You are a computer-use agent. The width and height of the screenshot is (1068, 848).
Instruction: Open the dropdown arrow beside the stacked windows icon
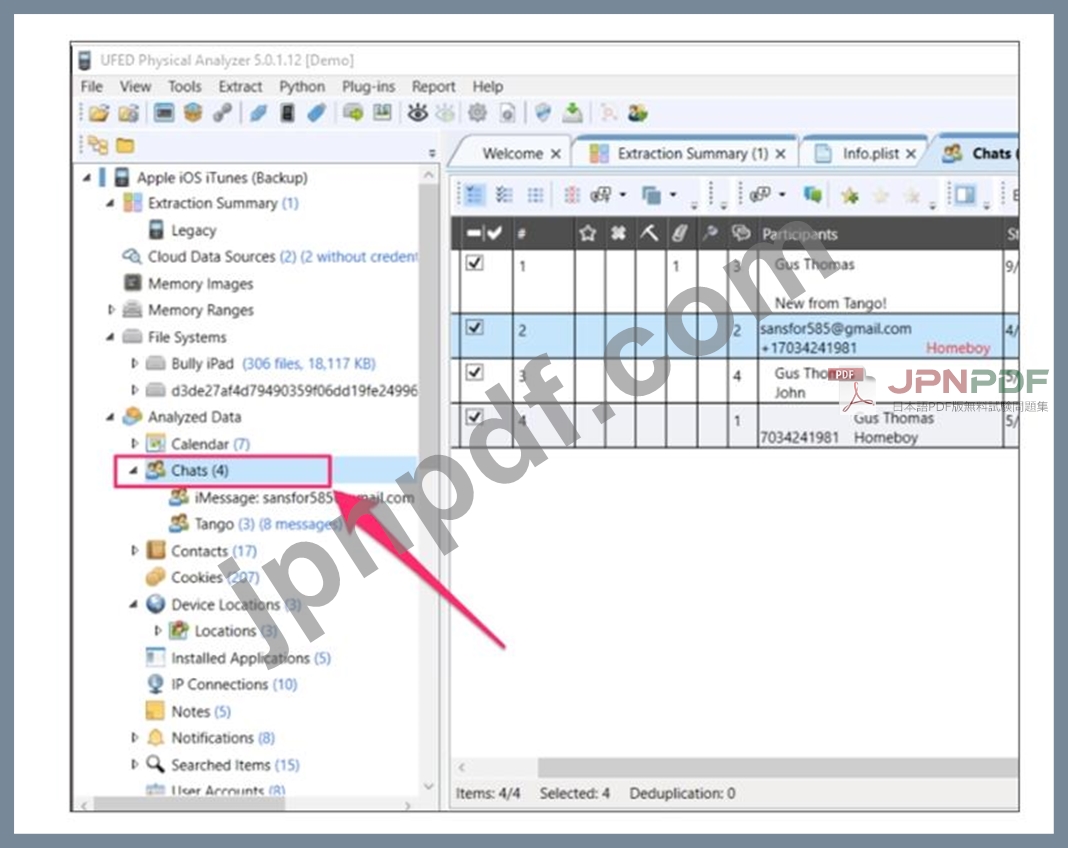(673, 195)
